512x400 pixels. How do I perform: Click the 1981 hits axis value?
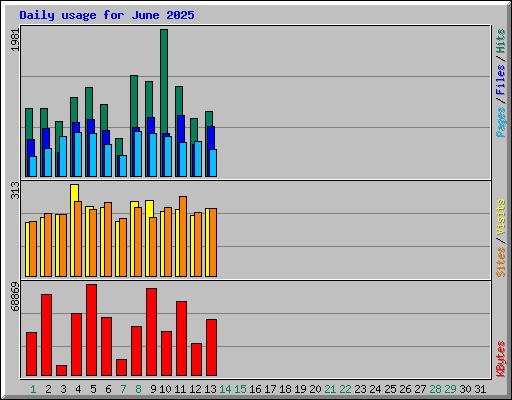(x=15, y=40)
